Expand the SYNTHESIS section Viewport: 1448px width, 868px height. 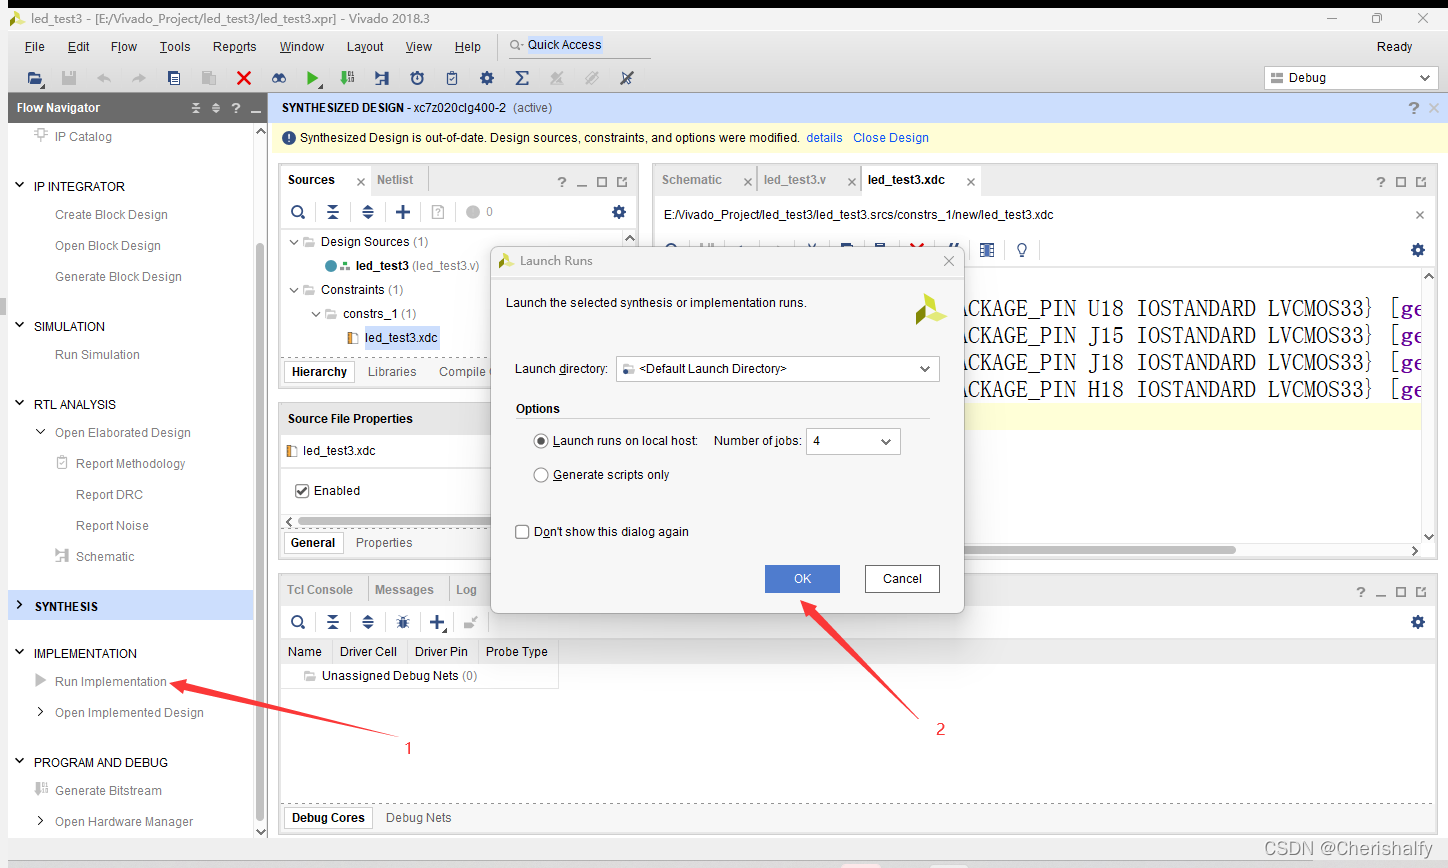[x=19, y=606]
